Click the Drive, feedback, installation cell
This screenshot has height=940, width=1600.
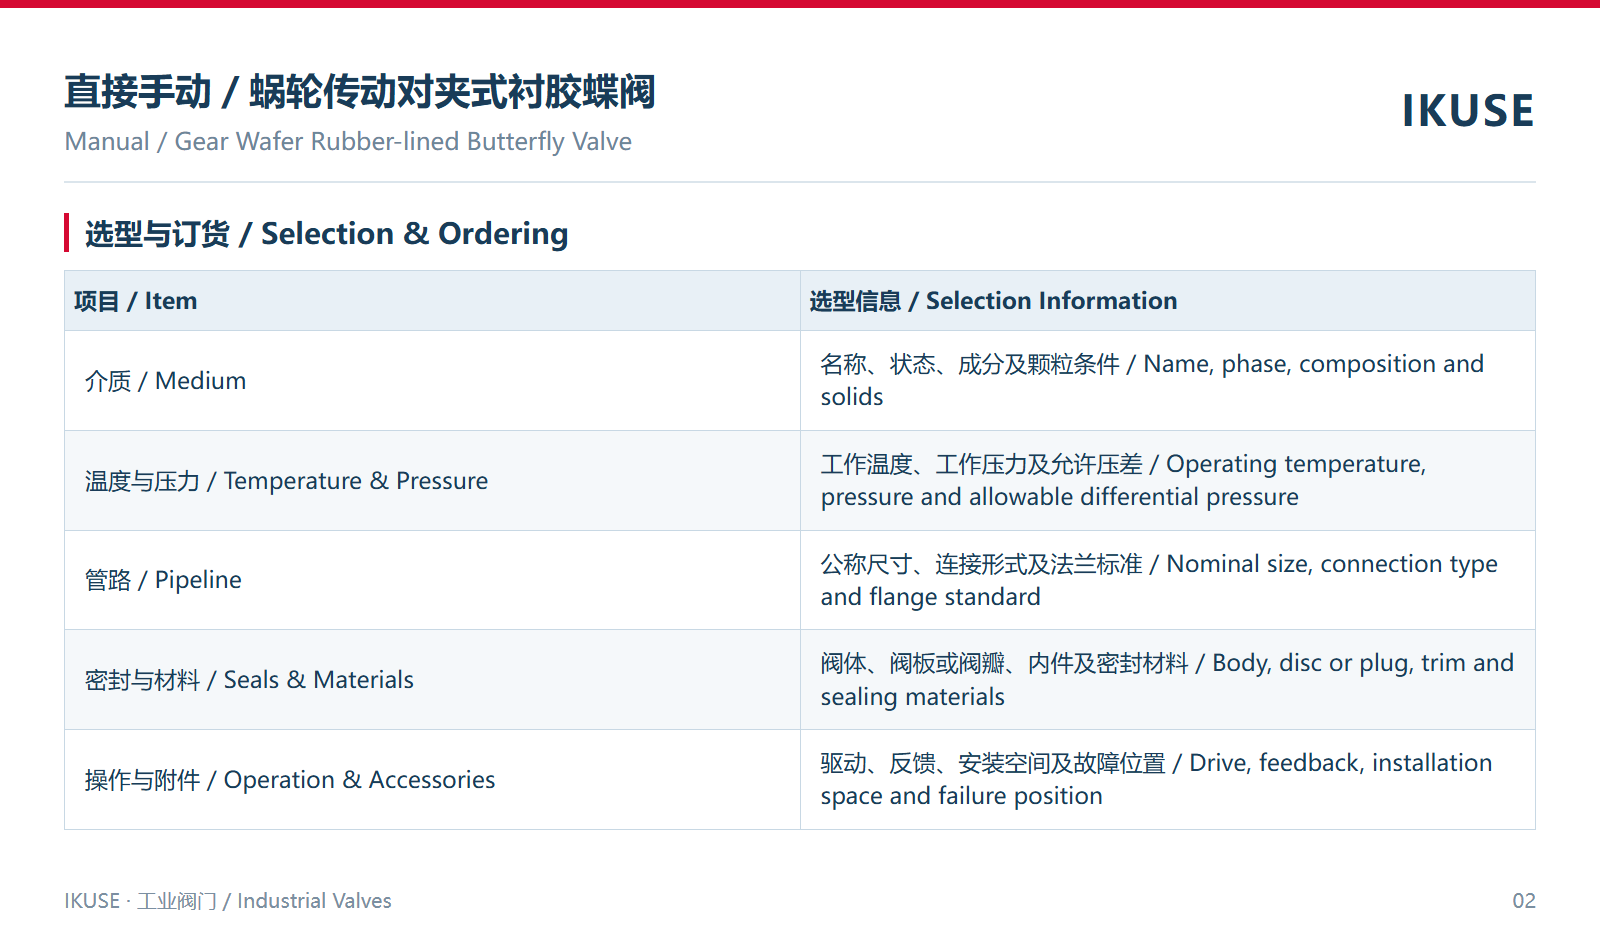(1168, 780)
